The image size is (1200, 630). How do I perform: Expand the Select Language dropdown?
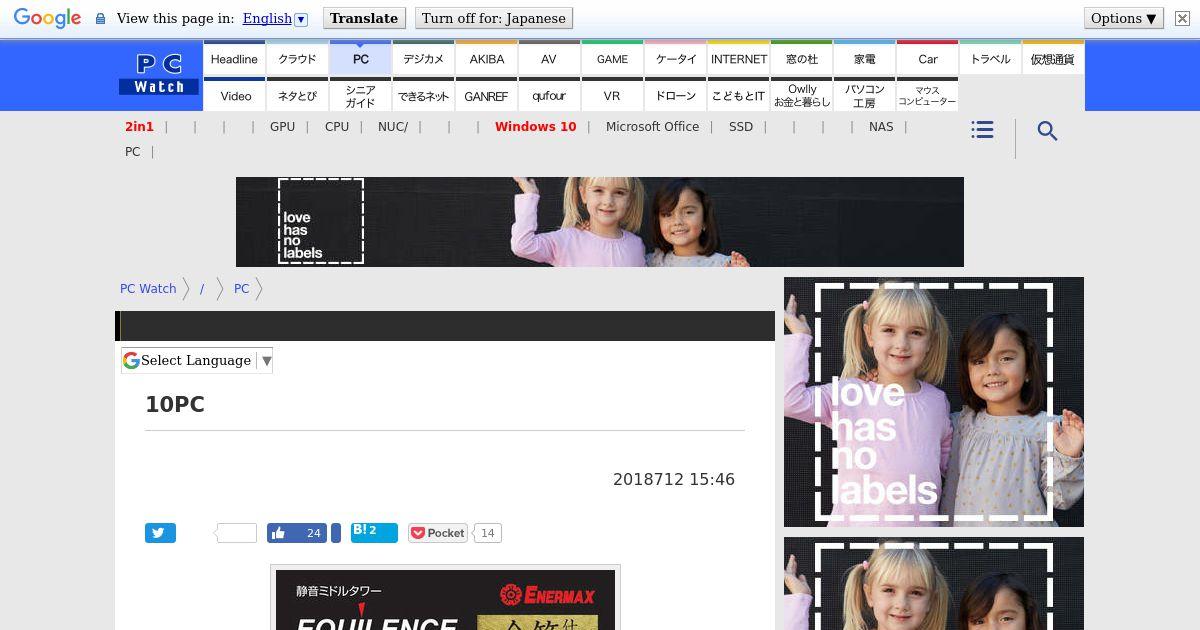[197, 360]
